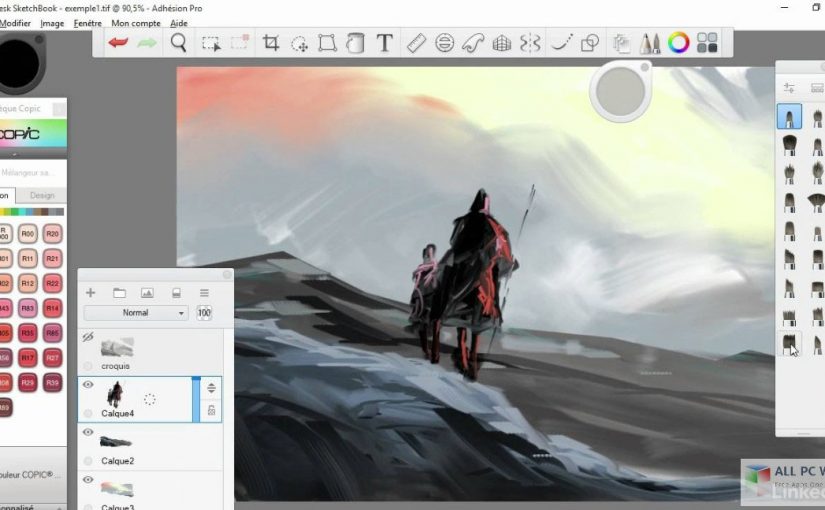
Task: Hide the Calque3 layer
Action: pyautogui.click(x=88, y=480)
